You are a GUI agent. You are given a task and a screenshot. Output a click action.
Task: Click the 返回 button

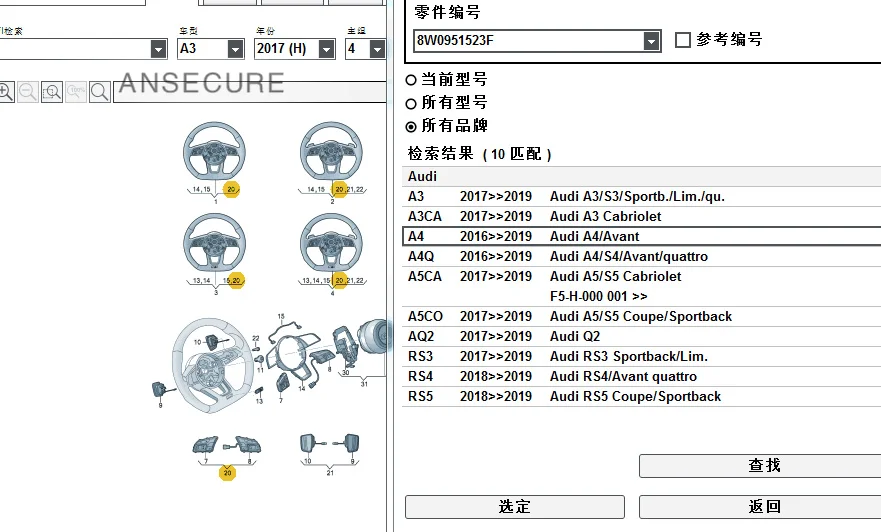760,507
